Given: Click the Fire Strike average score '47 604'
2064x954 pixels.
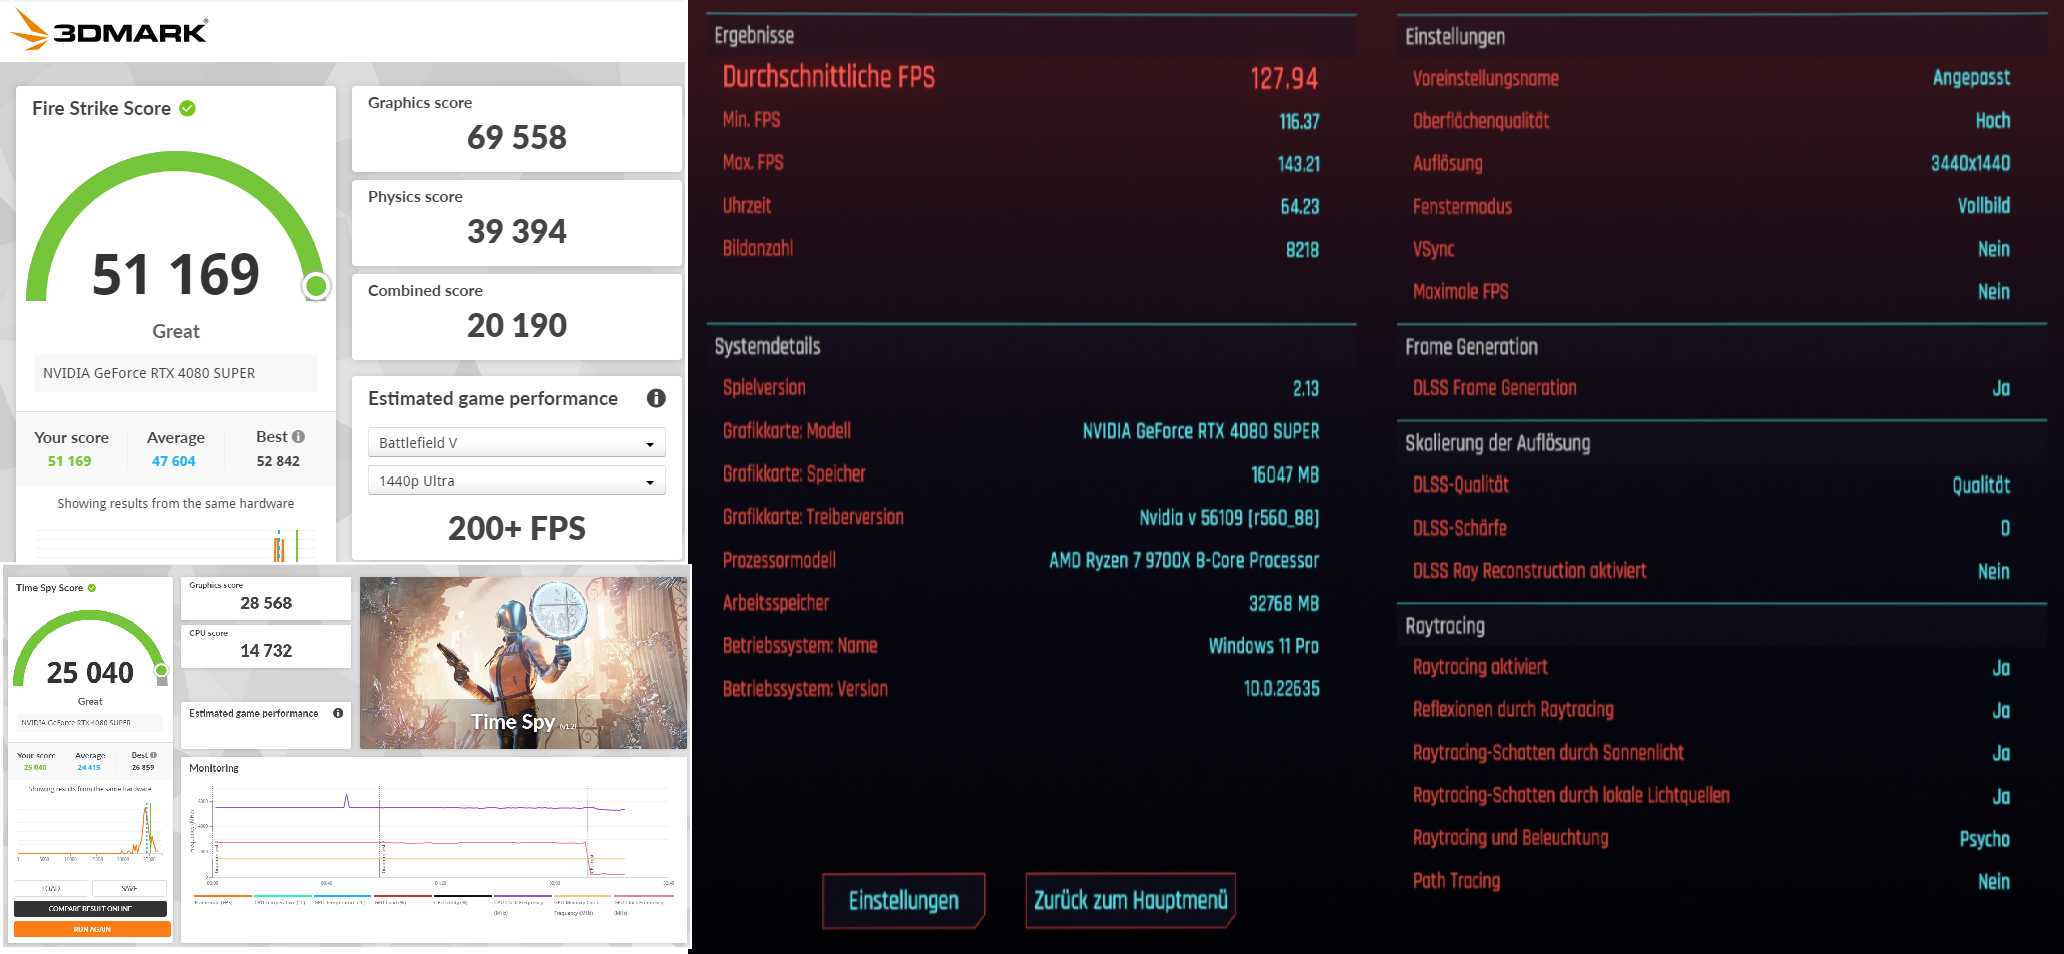Looking at the screenshot, I should coord(174,461).
